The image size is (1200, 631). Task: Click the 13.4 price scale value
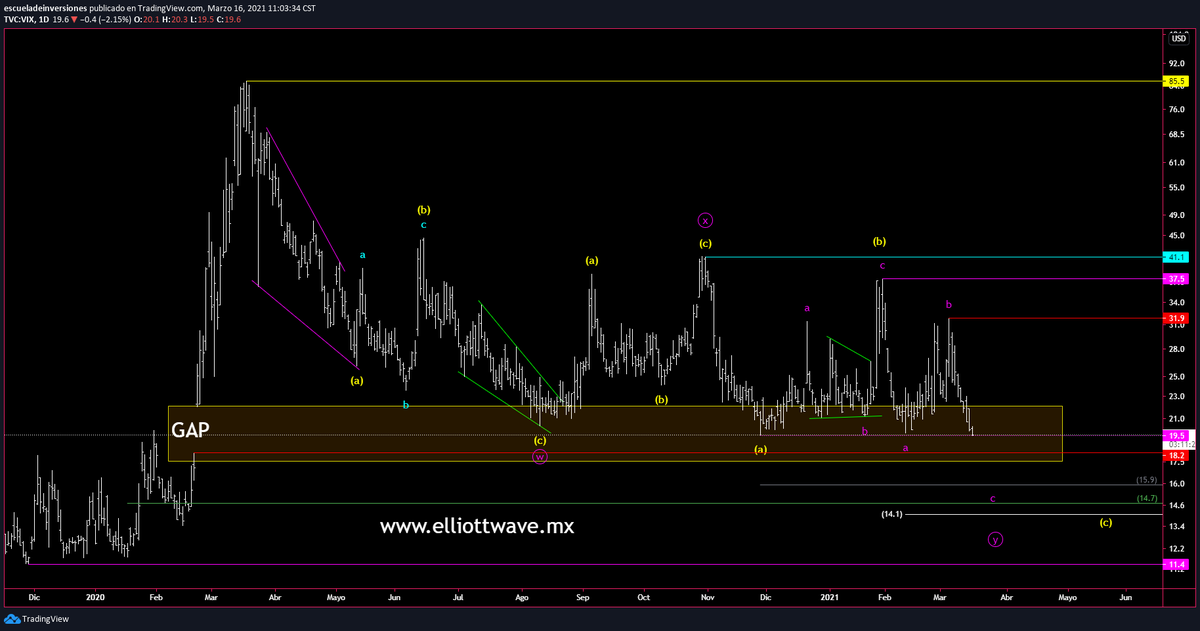coord(1176,526)
